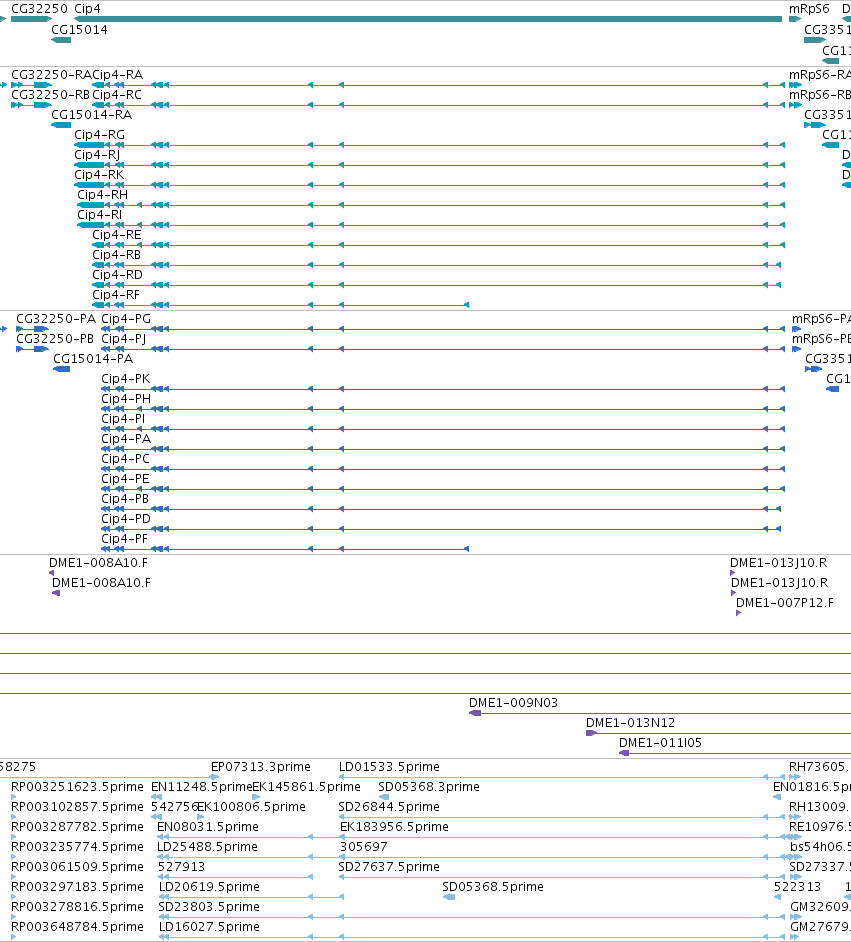851x942 pixels.
Task: Click the Cip4-RB transcript label
Action: (117, 255)
